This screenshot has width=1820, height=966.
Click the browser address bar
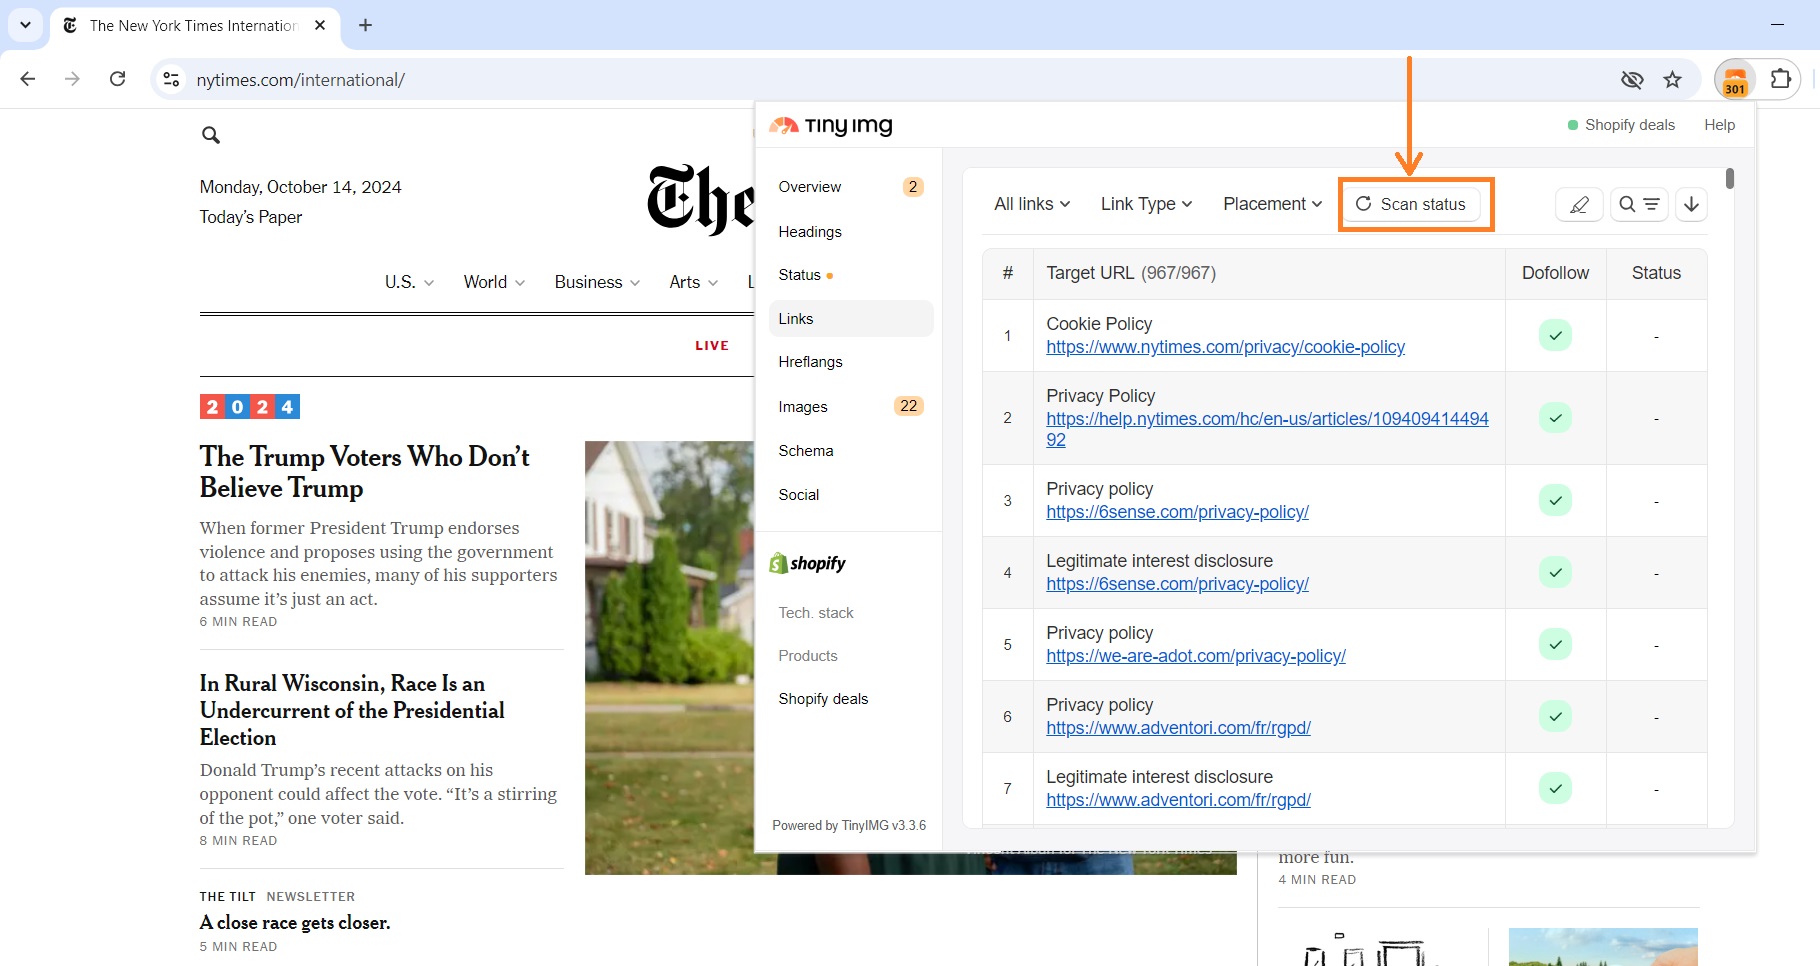(x=300, y=79)
